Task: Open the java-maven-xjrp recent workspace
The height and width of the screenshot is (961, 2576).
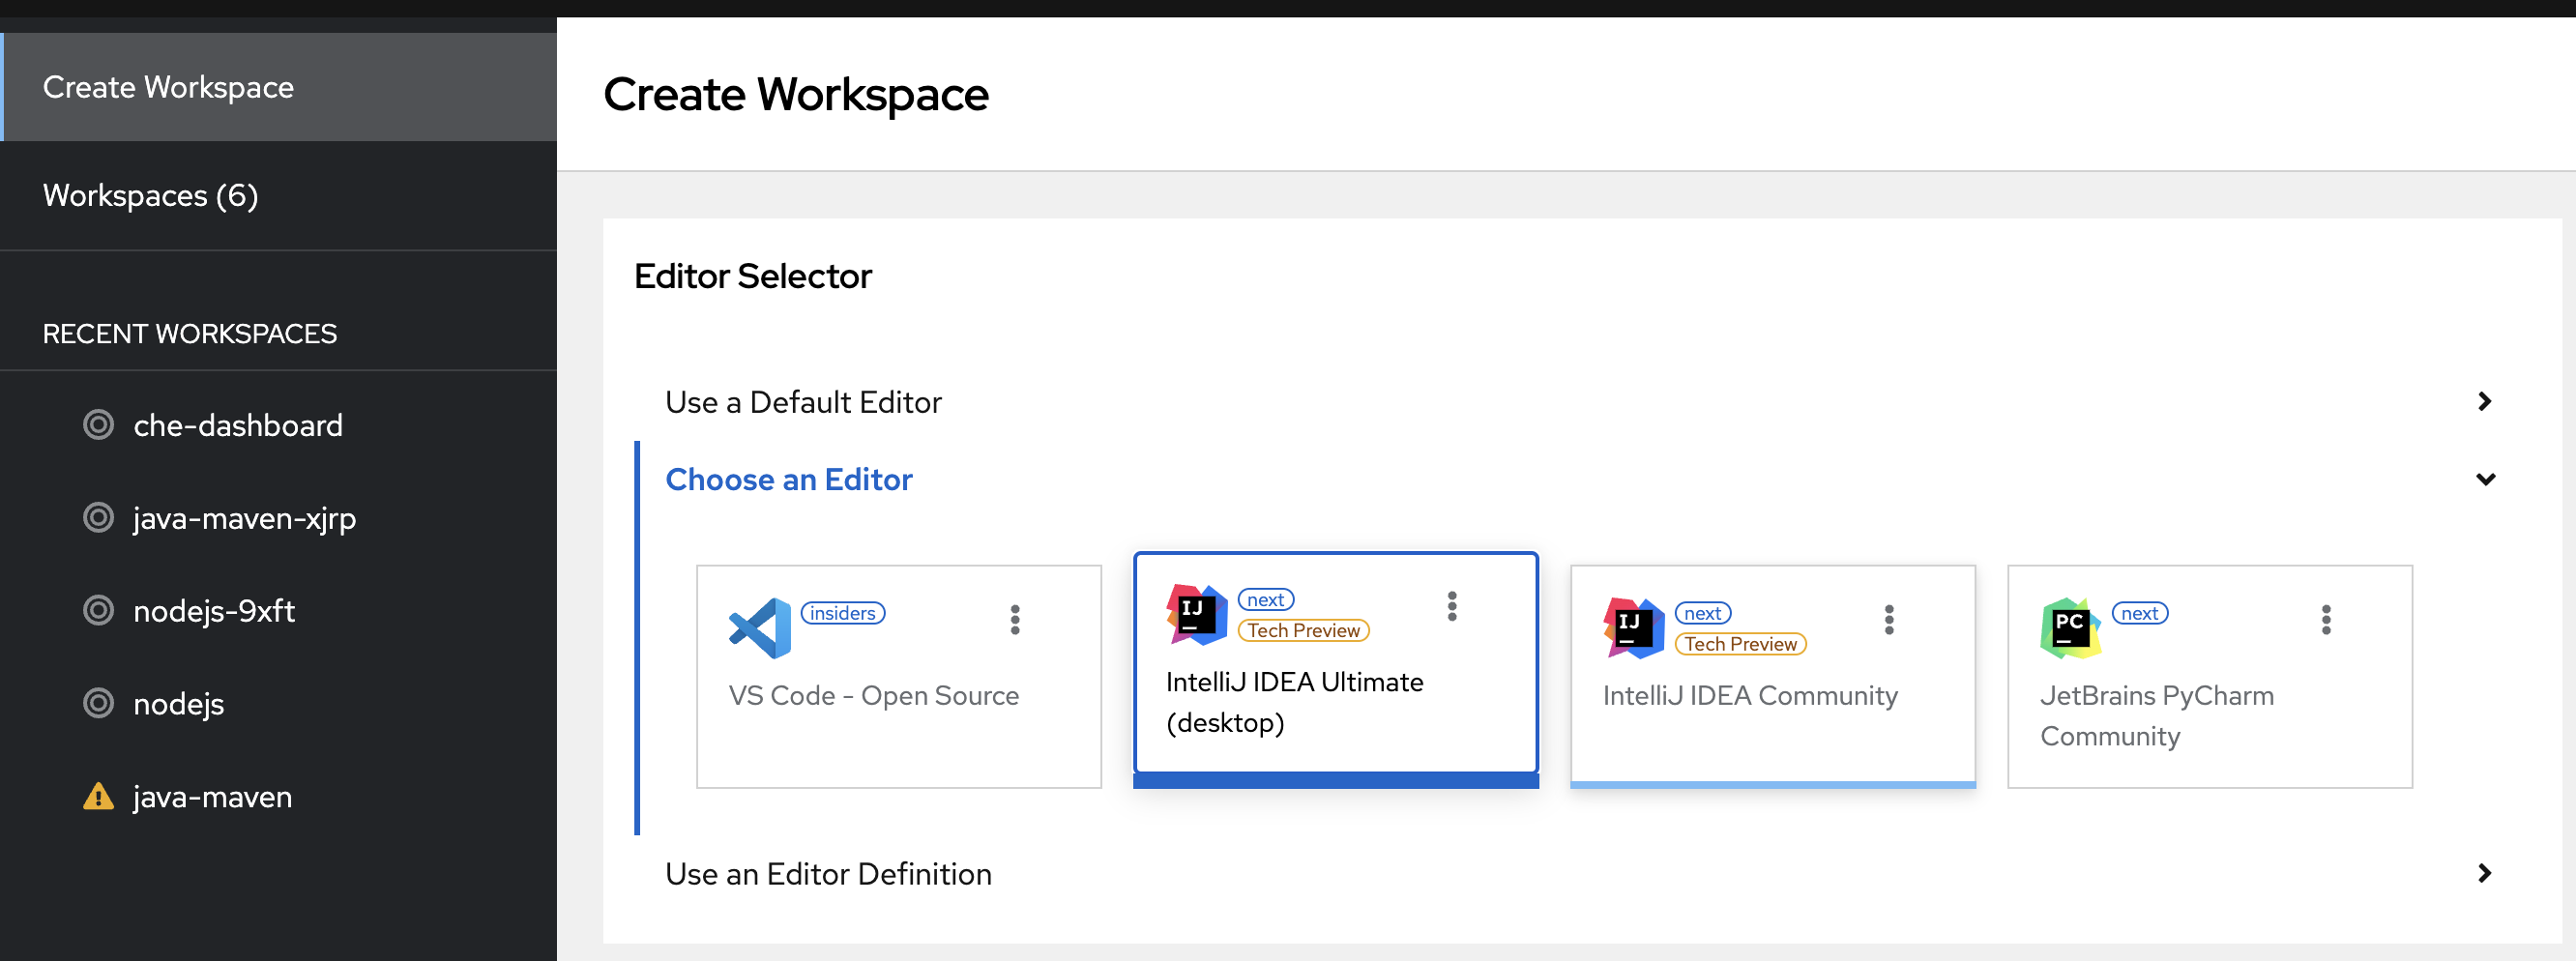Action: (x=244, y=517)
